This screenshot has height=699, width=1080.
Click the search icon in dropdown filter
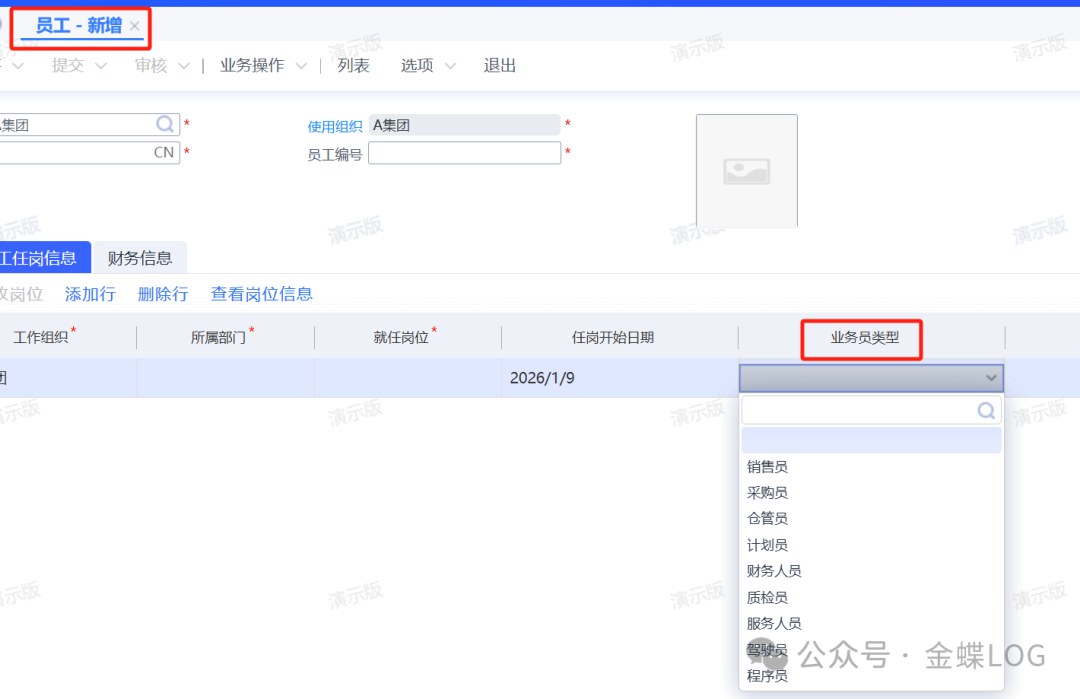(x=986, y=410)
